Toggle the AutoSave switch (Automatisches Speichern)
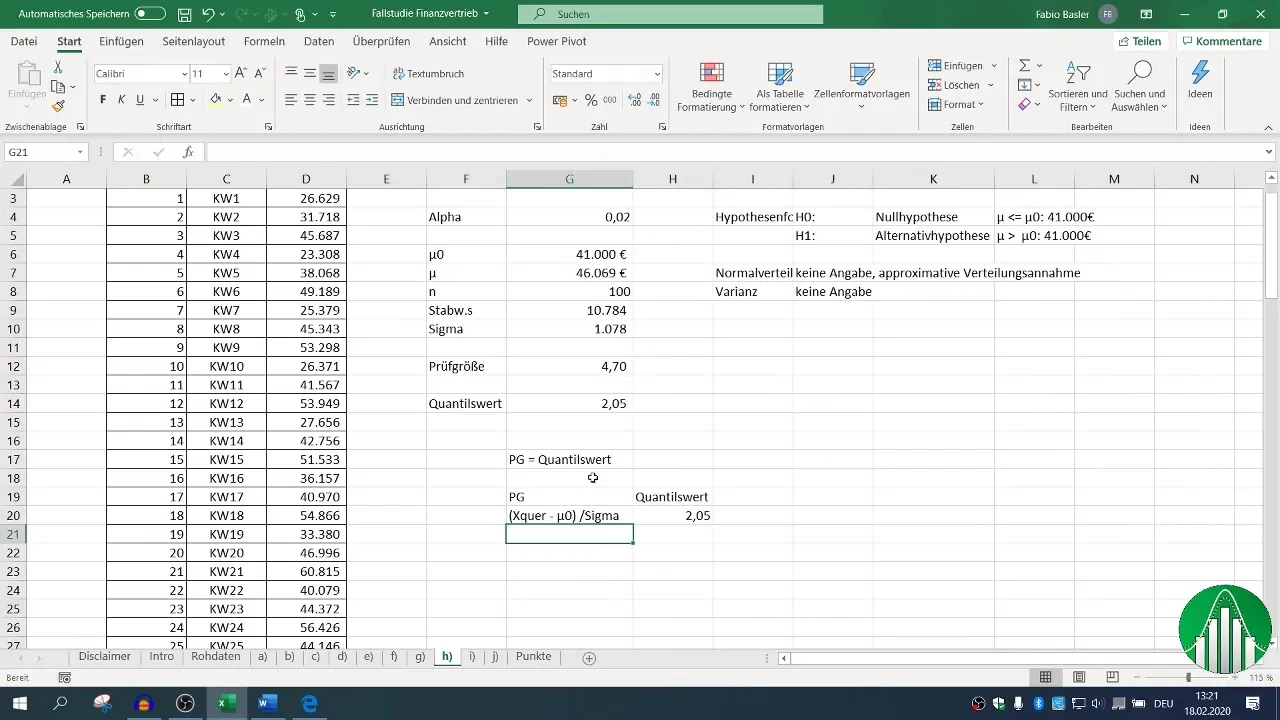1280x720 pixels. tap(150, 14)
